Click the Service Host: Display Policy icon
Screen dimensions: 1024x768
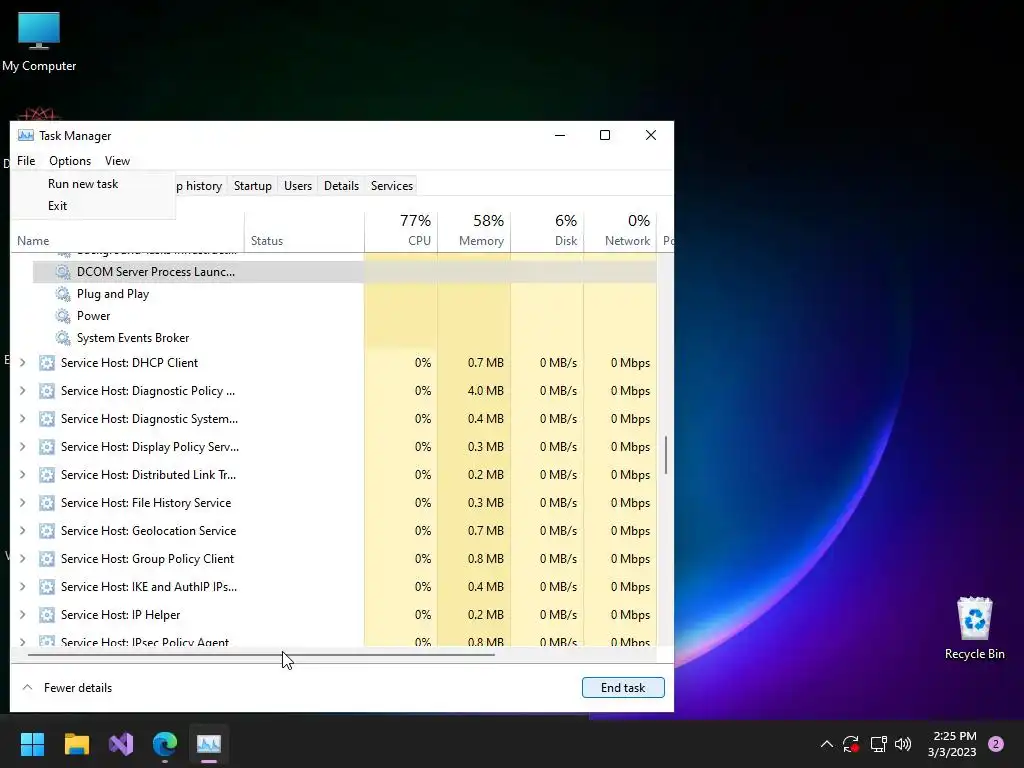tap(46, 447)
